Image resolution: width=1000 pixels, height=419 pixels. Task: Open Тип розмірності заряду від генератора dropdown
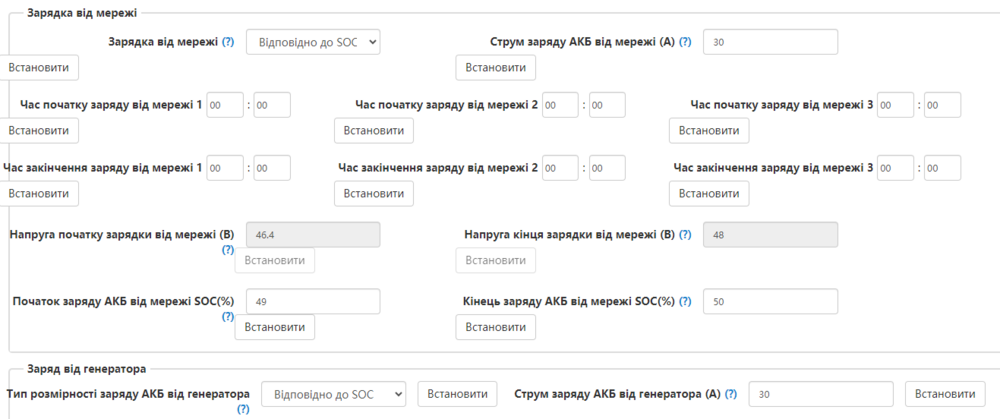[333, 394]
